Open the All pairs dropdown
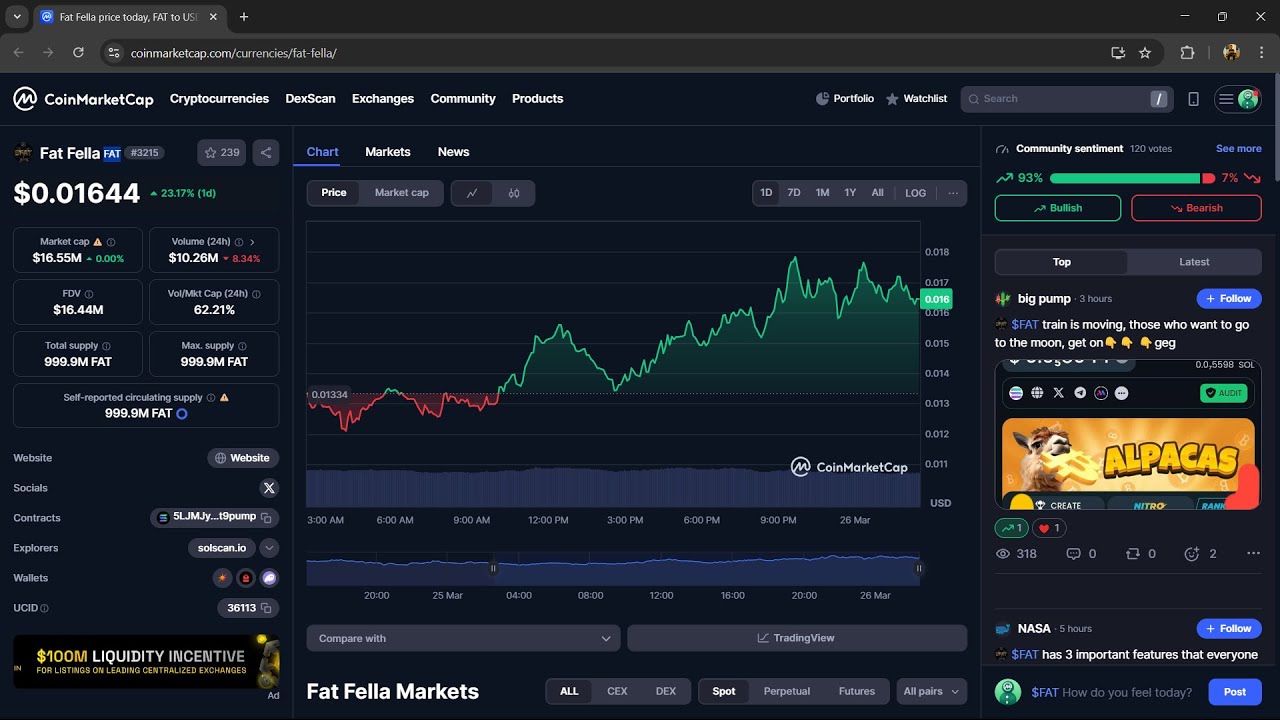 click(x=932, y=692)
